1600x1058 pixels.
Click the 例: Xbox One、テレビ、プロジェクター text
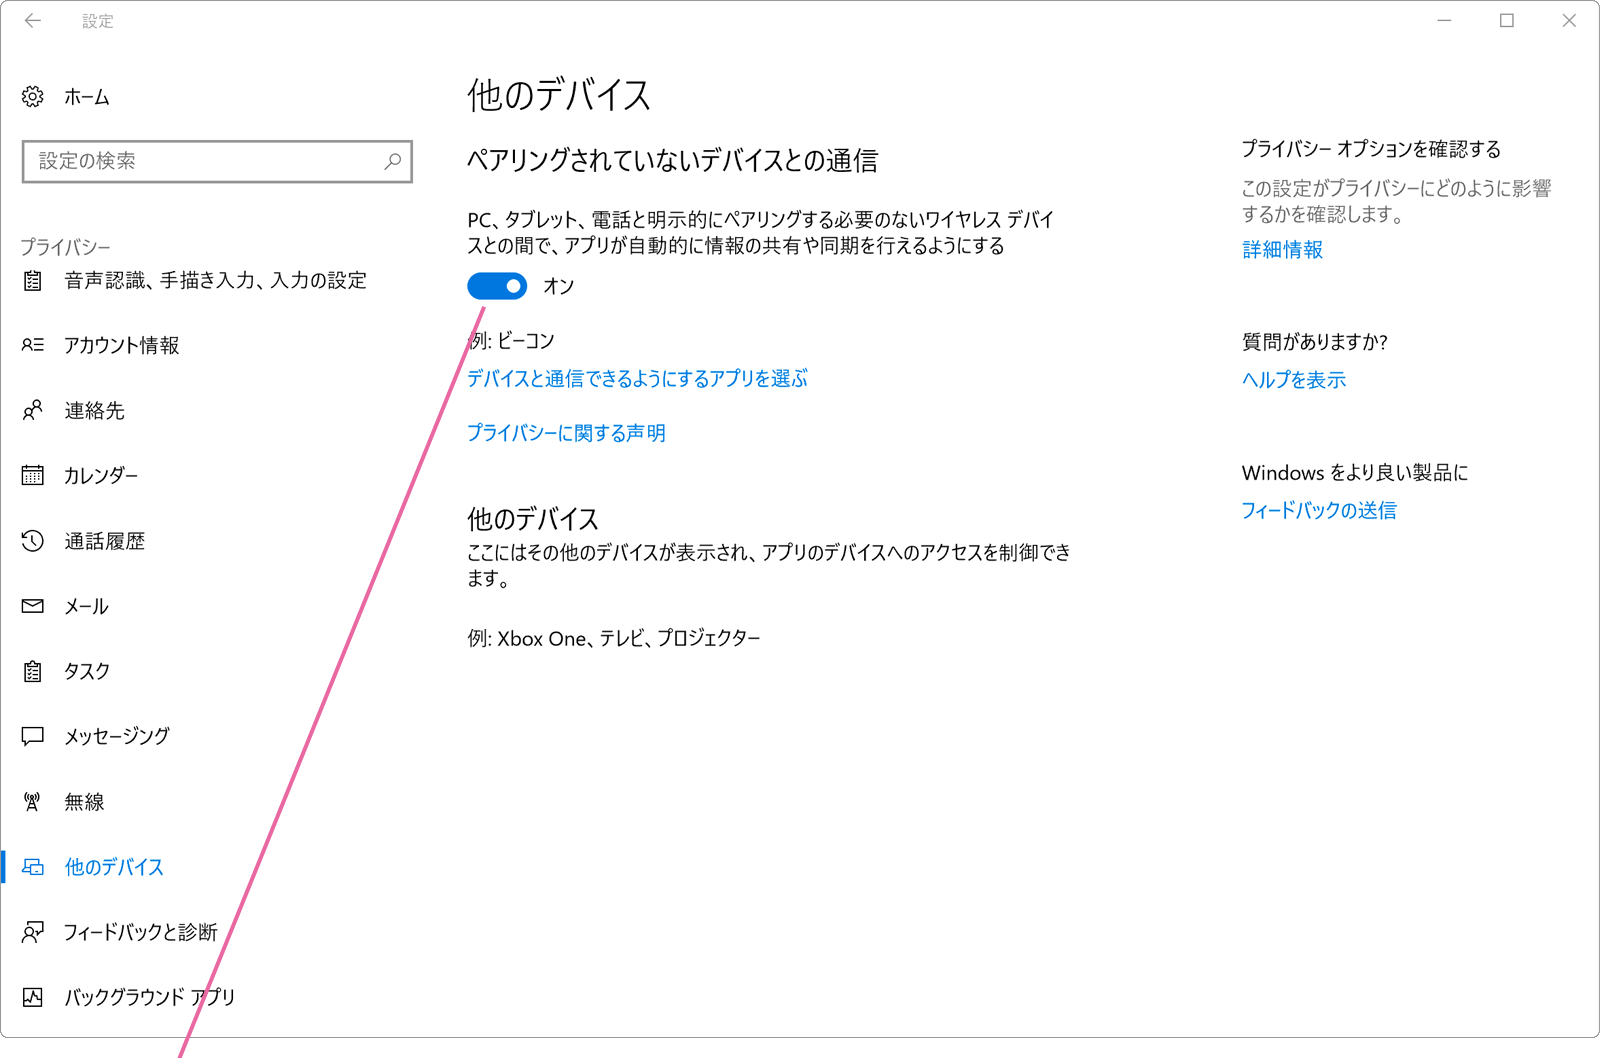[x=614, y=638]
